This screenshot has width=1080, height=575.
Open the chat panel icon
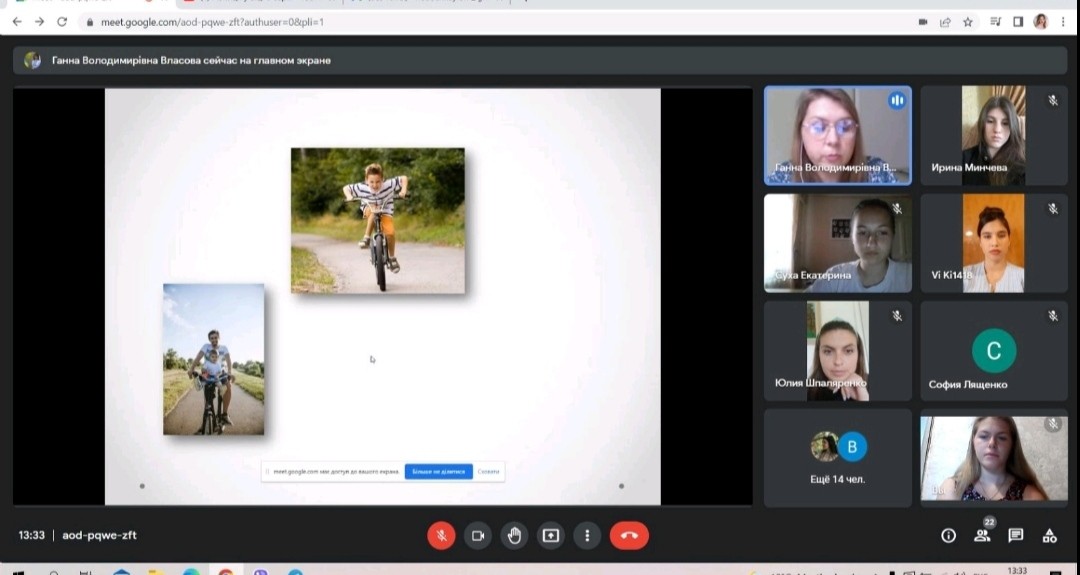click(1016, 536)
